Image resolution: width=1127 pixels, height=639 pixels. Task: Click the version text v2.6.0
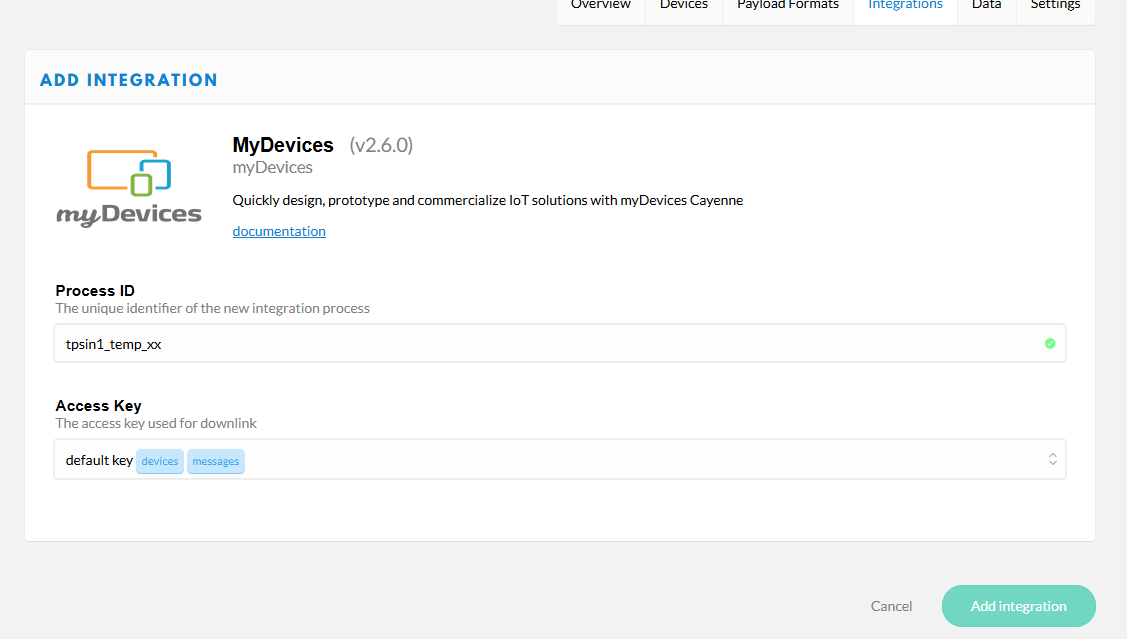coord(381,145)
